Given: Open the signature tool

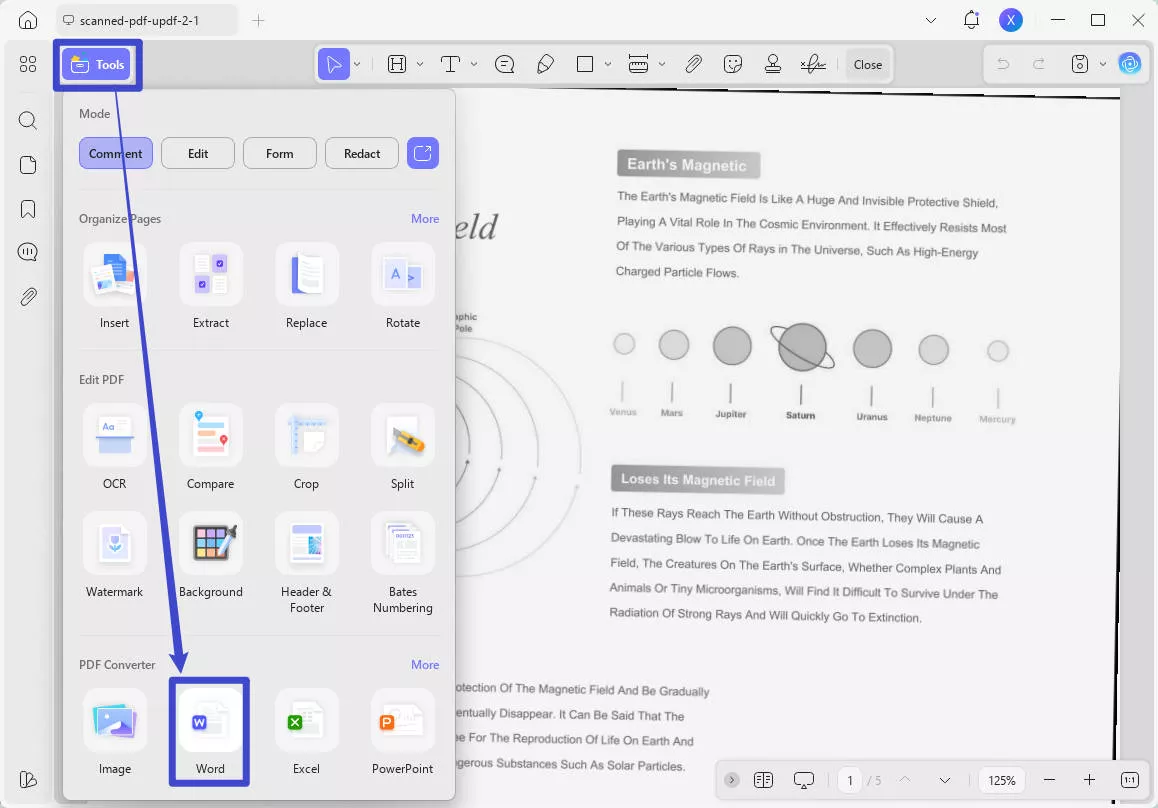Looking at the screenshot, I should [x=812, y=63].
